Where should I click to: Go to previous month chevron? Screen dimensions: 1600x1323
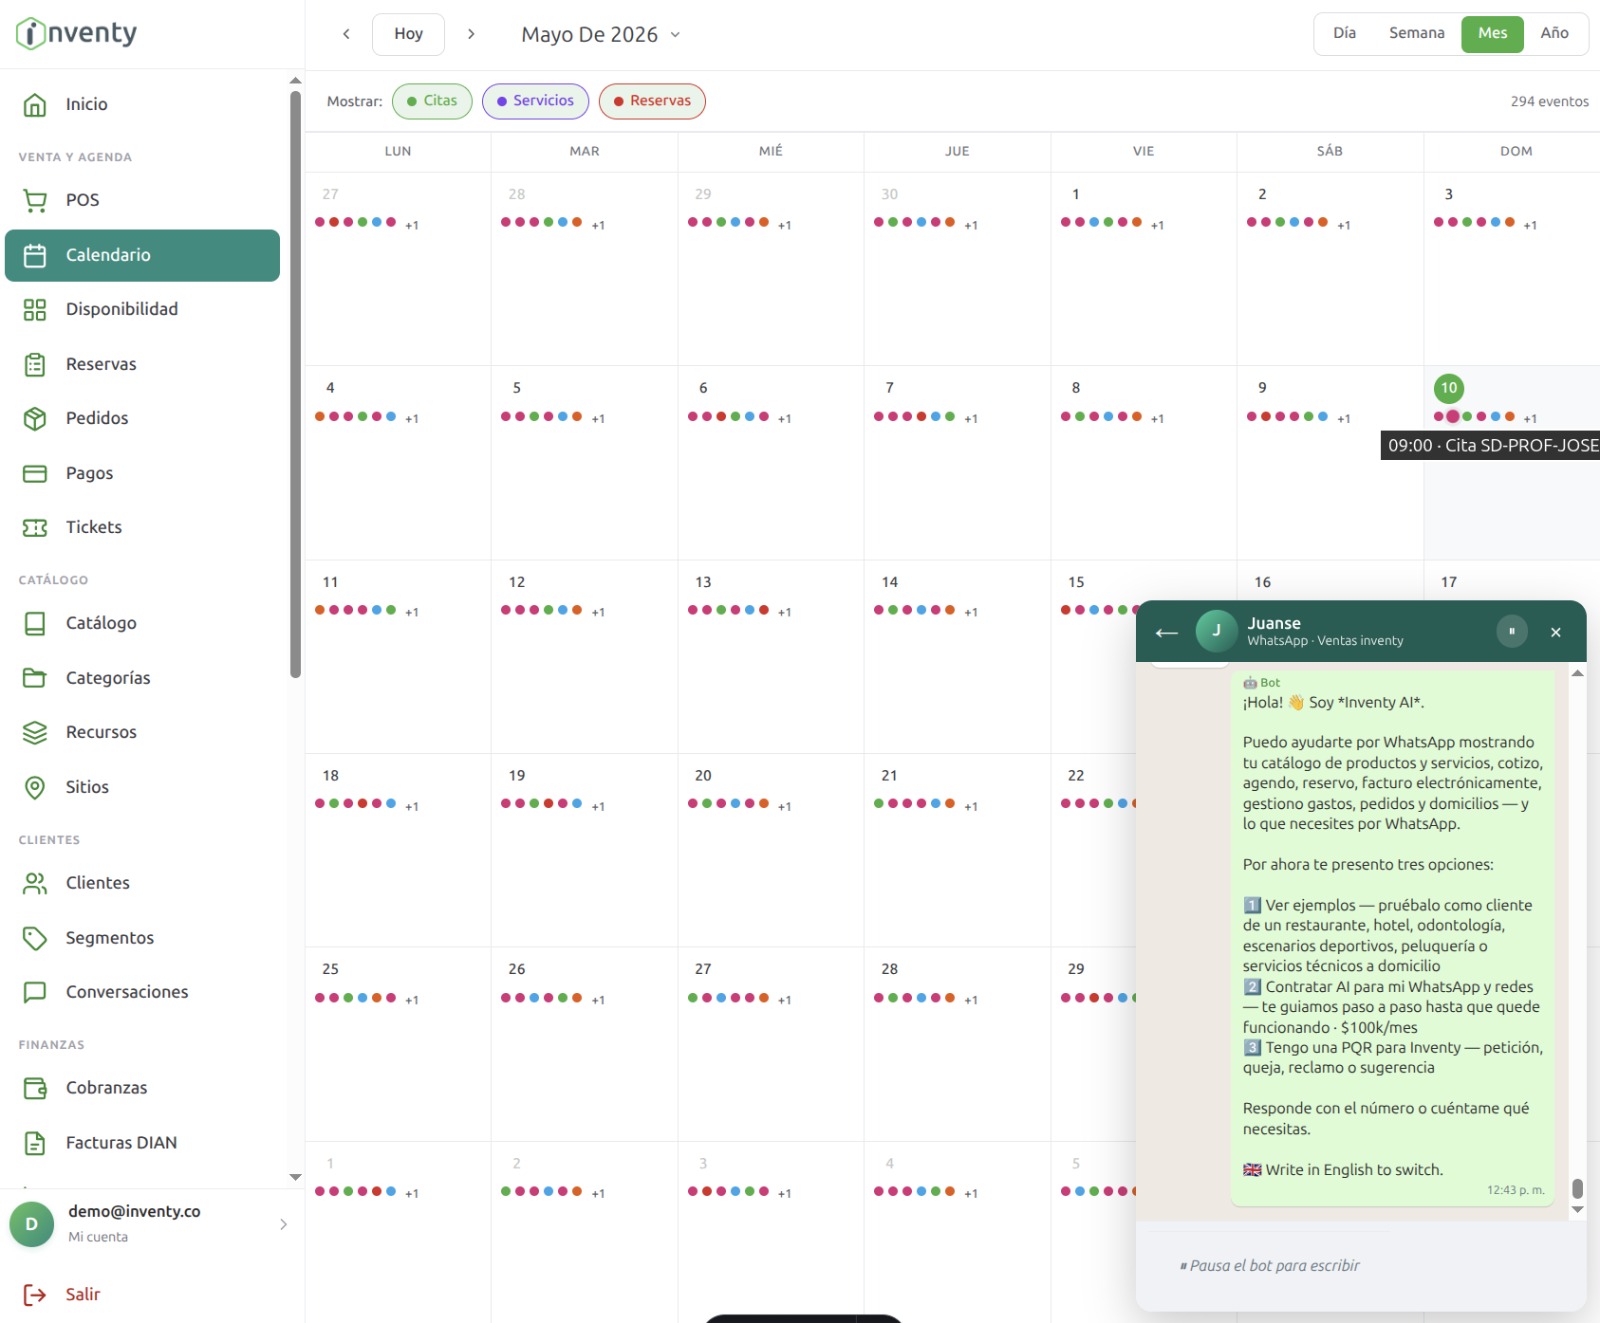pyautogui.click(x=346, y=34)
